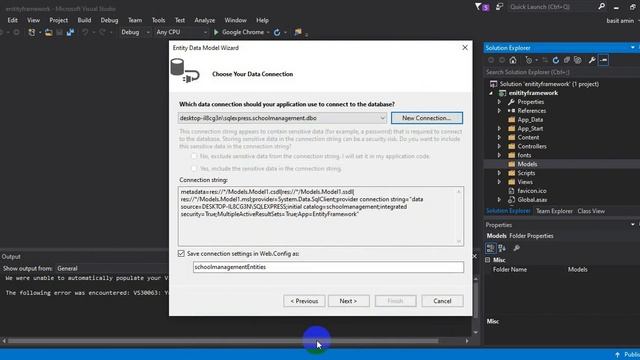Click the Web.Config entity name field
This screenshot has height=360, width=640.
[x=328, y=267]
